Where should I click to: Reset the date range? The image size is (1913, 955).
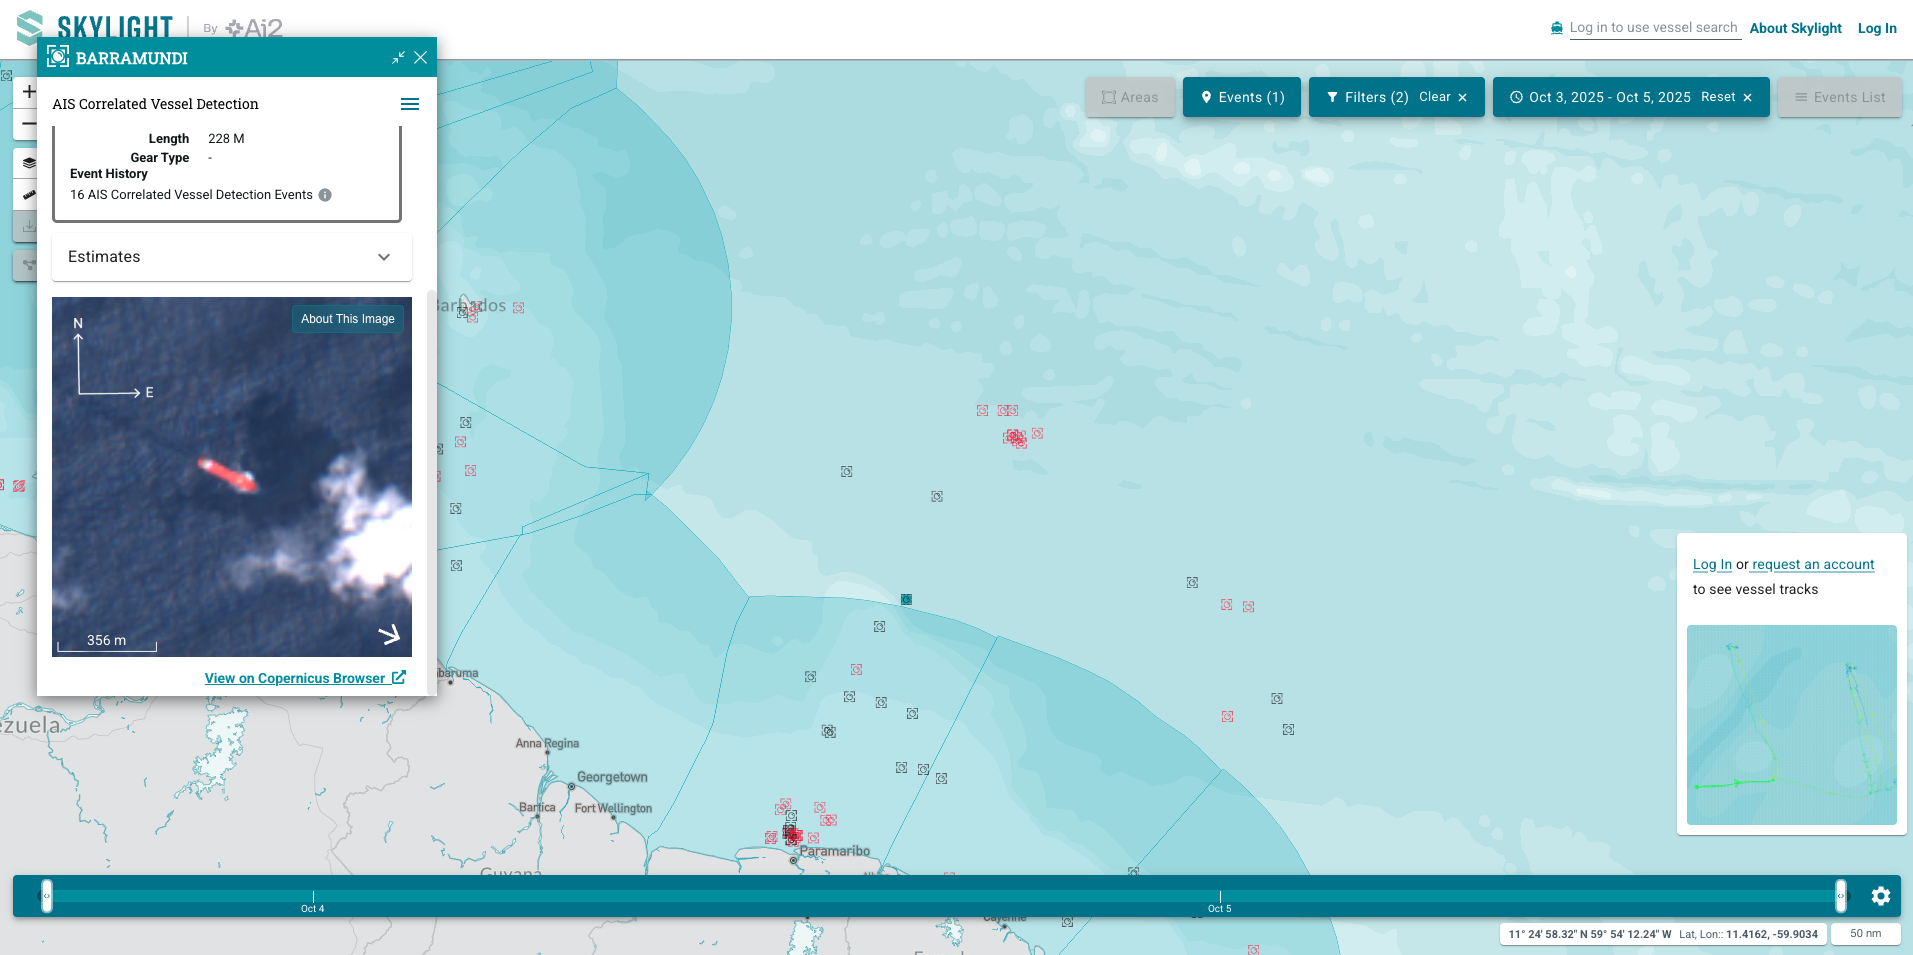click(x=1727, y=97)
